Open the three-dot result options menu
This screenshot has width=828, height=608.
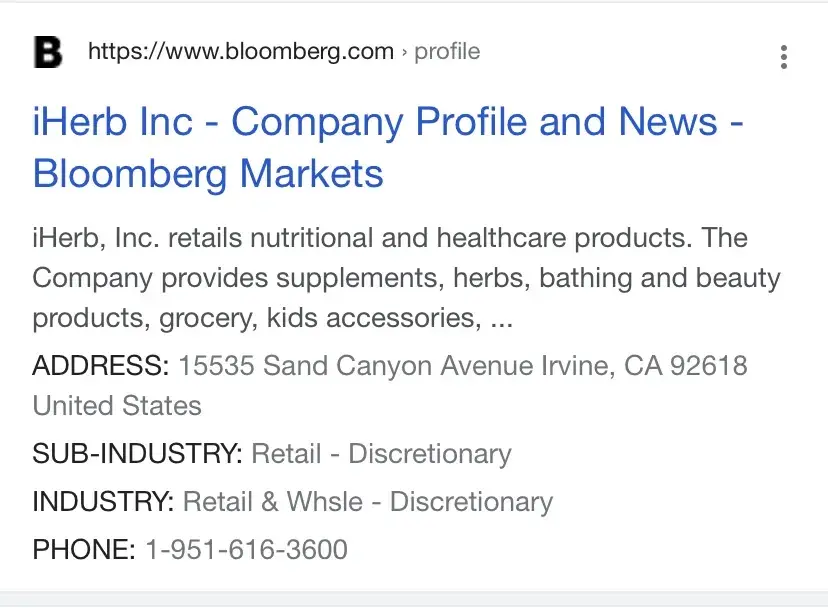pos(783,56)
